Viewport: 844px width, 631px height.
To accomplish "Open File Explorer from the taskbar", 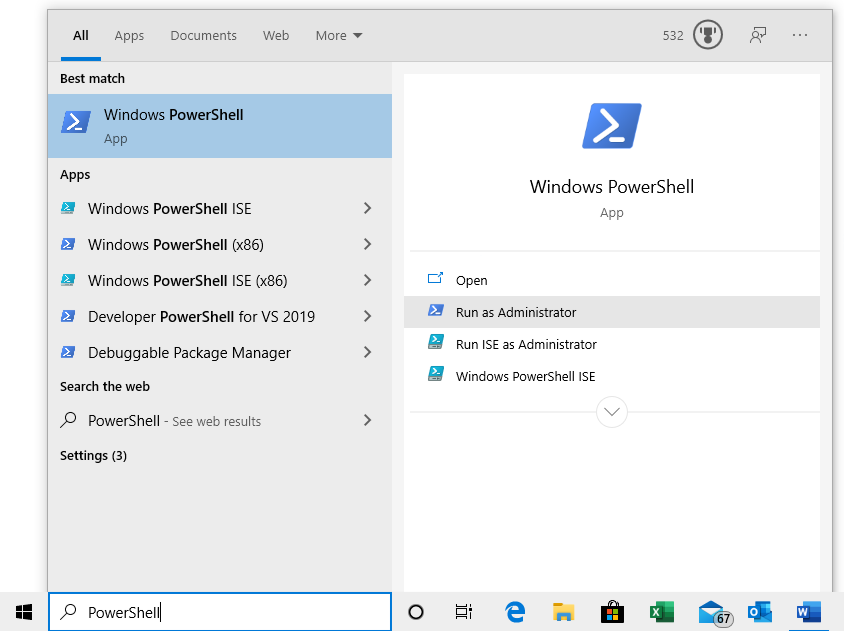I will tap(564, 612).
